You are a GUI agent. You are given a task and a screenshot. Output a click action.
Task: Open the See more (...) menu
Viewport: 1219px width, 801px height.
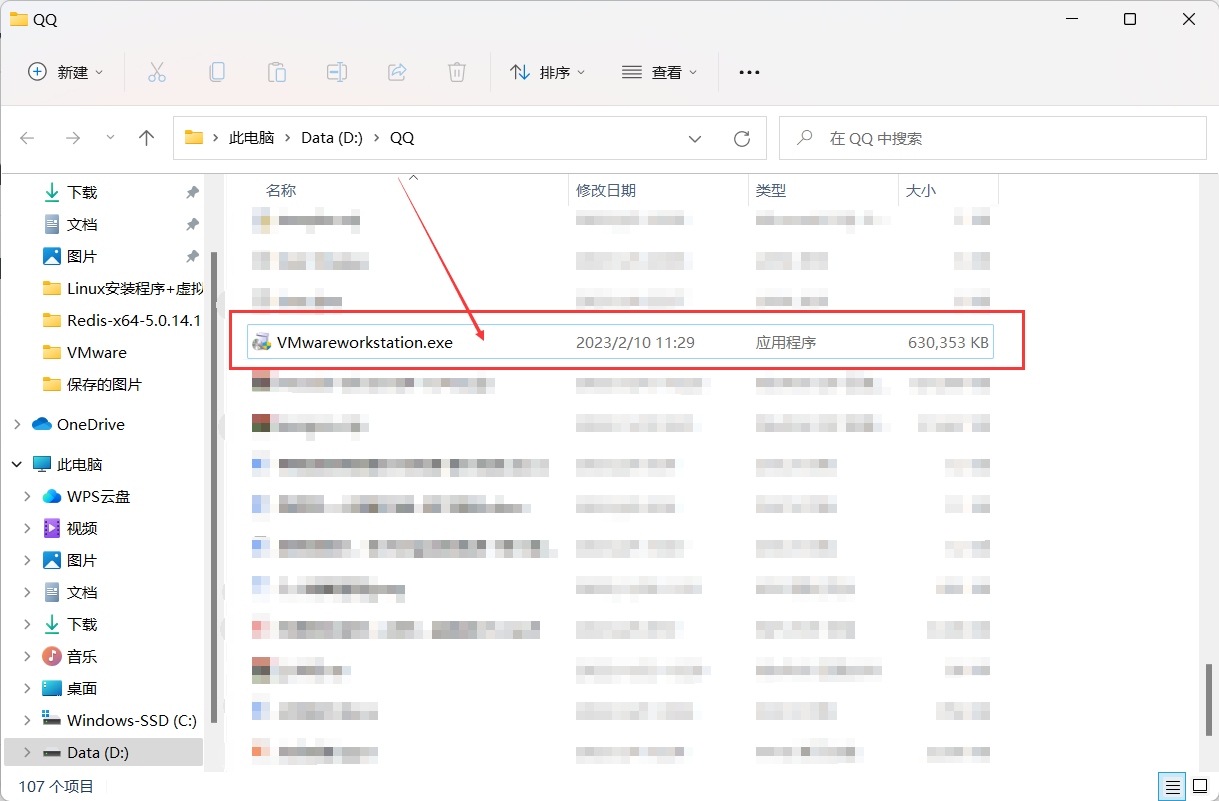[x=748, y=71]
